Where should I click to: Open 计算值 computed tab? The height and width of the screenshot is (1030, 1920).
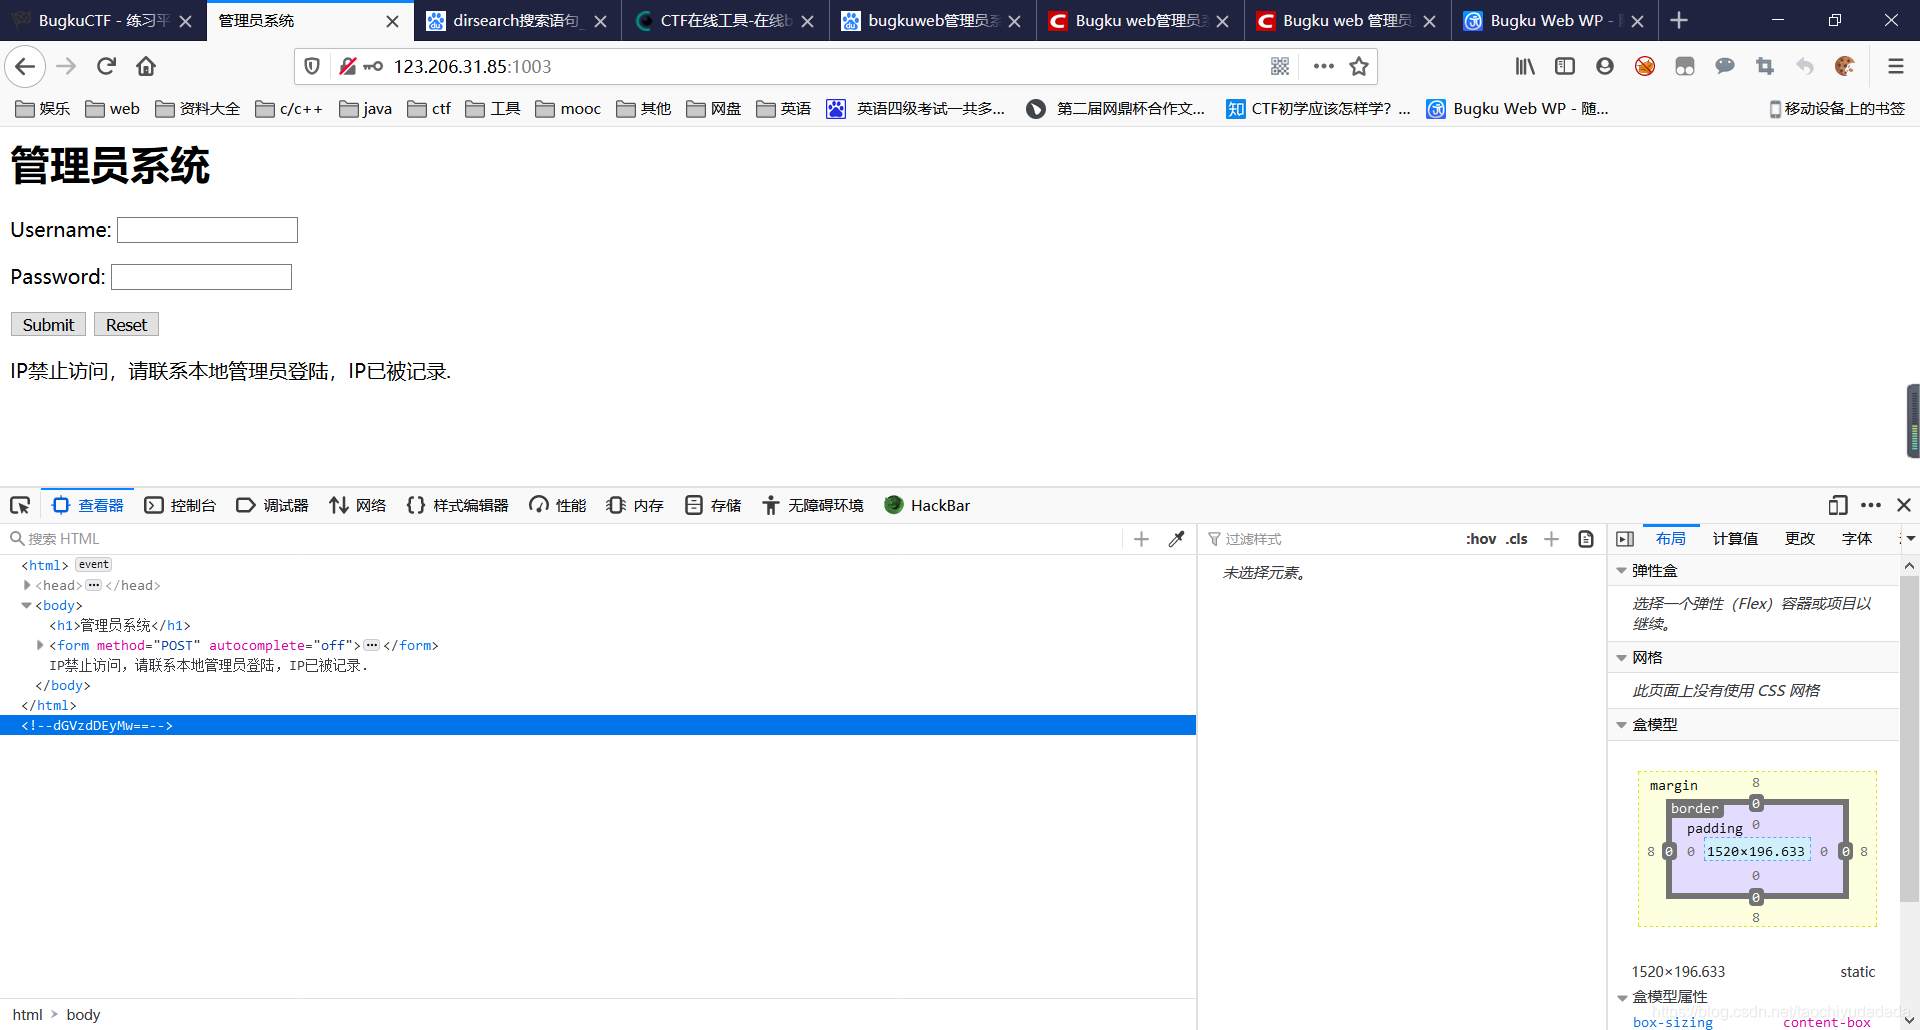coord(1735,539)
